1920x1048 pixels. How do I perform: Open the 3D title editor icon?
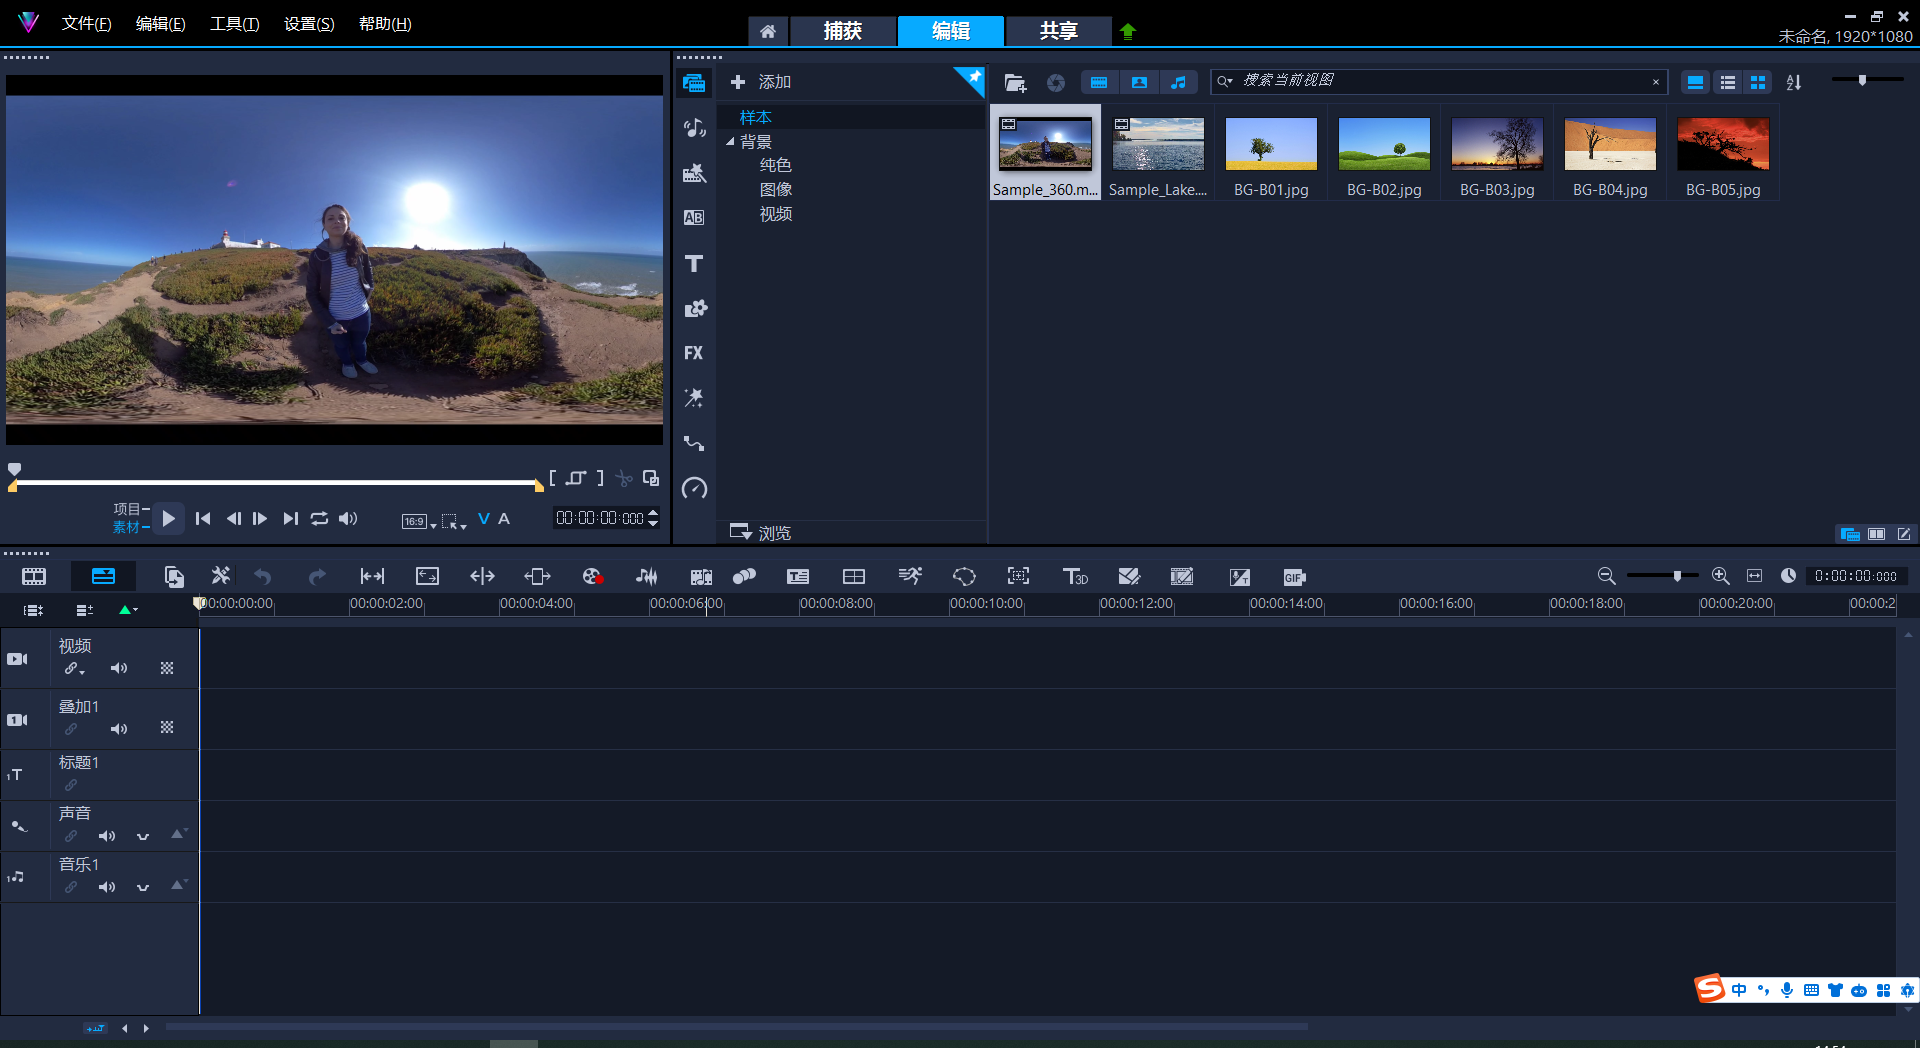click(1075, 577)
